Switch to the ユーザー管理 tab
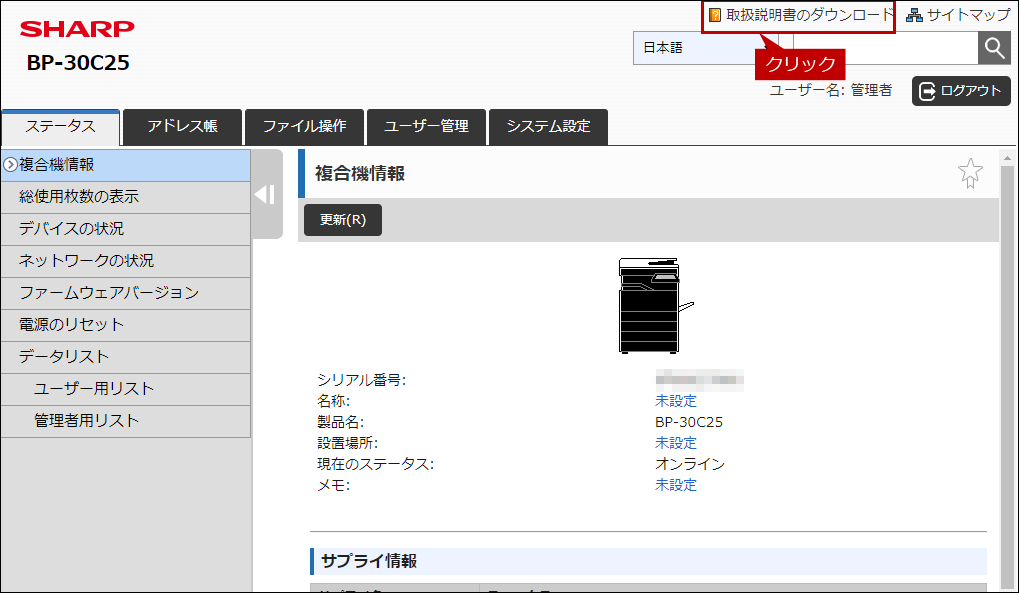The image size is (1019, 593). point(426,127)
